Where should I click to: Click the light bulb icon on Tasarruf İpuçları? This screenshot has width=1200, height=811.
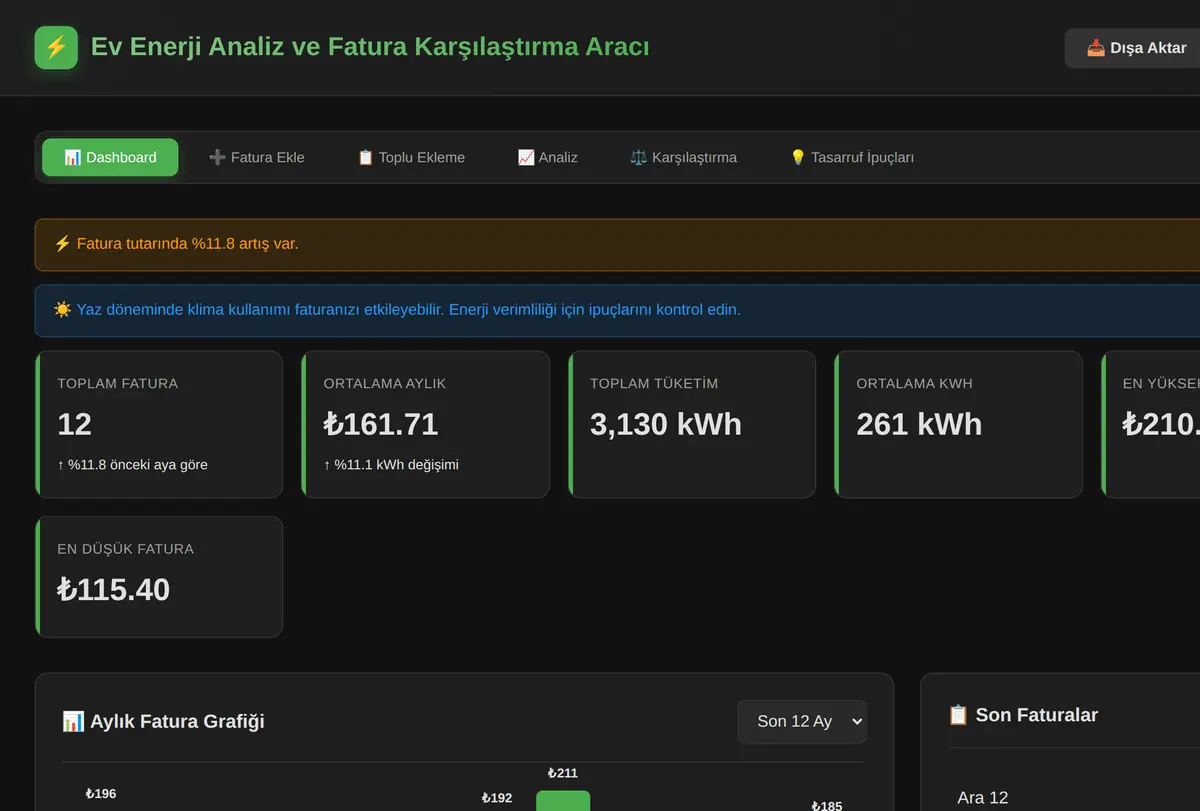pos(798,157)
